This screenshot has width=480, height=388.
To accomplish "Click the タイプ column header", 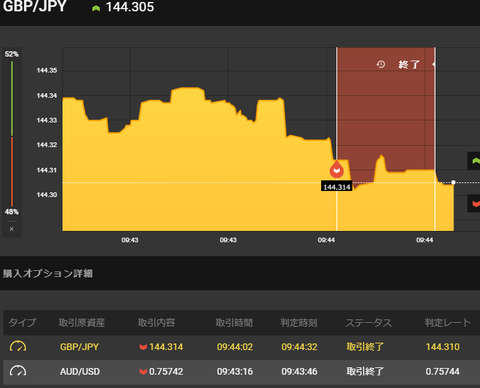I will click(22, 323).
